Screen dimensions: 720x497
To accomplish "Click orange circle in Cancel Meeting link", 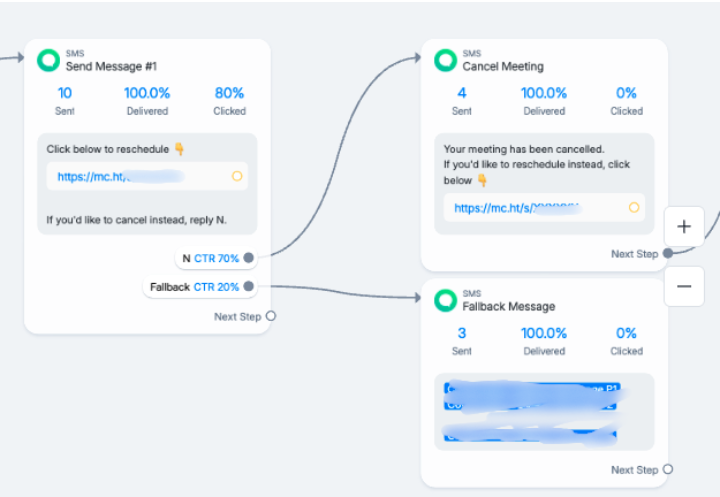I will coord(634,208).
